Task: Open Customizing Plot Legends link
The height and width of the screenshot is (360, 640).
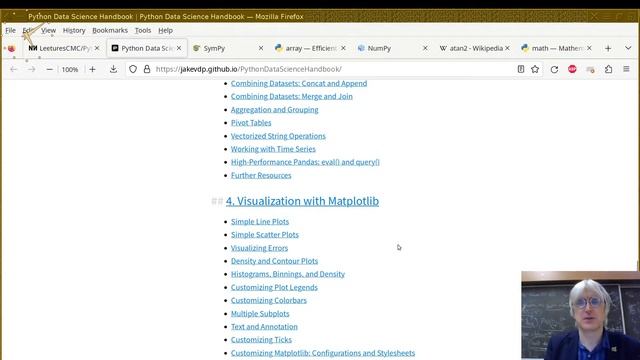Action: pyautogui.click(x=274, y=287)
